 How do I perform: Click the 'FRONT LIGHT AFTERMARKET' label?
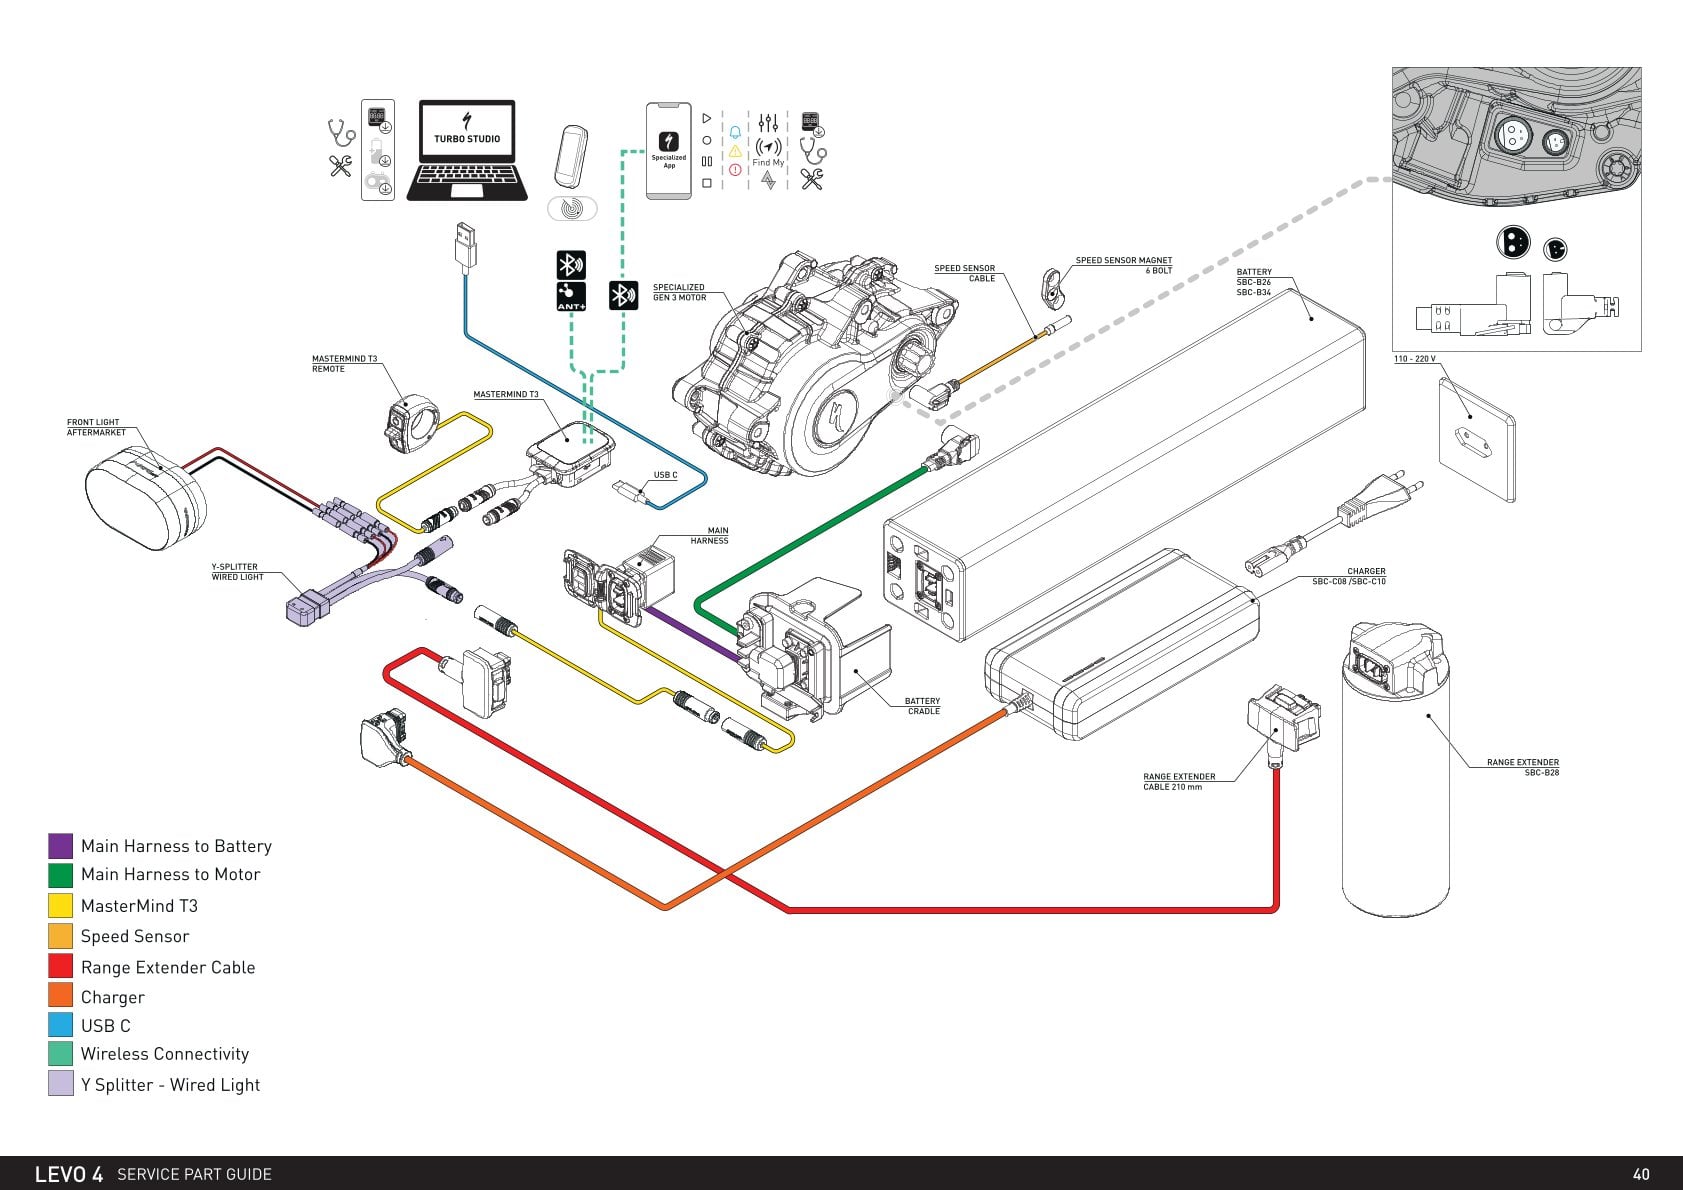point(96,427)
